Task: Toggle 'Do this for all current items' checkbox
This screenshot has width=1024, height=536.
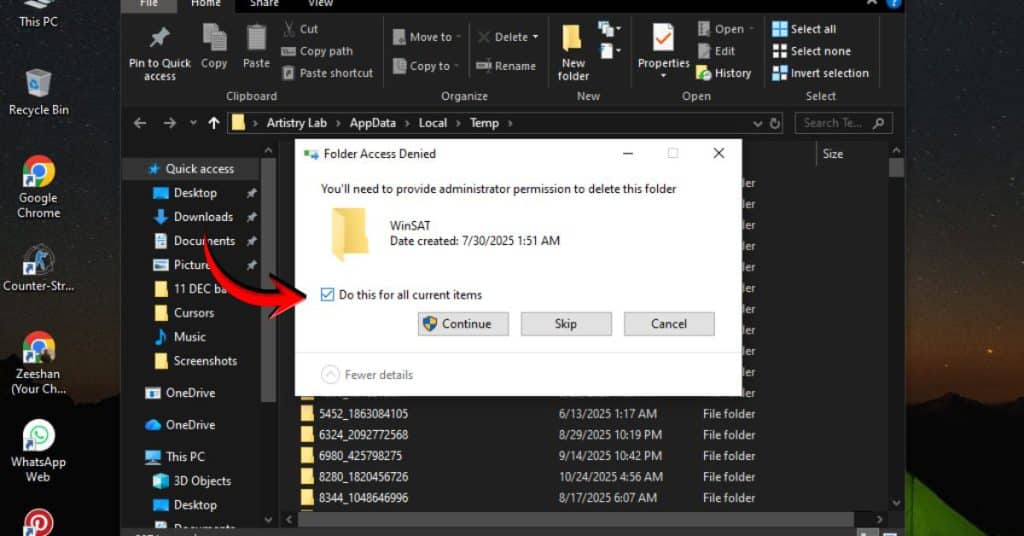Action: point(327,294)
